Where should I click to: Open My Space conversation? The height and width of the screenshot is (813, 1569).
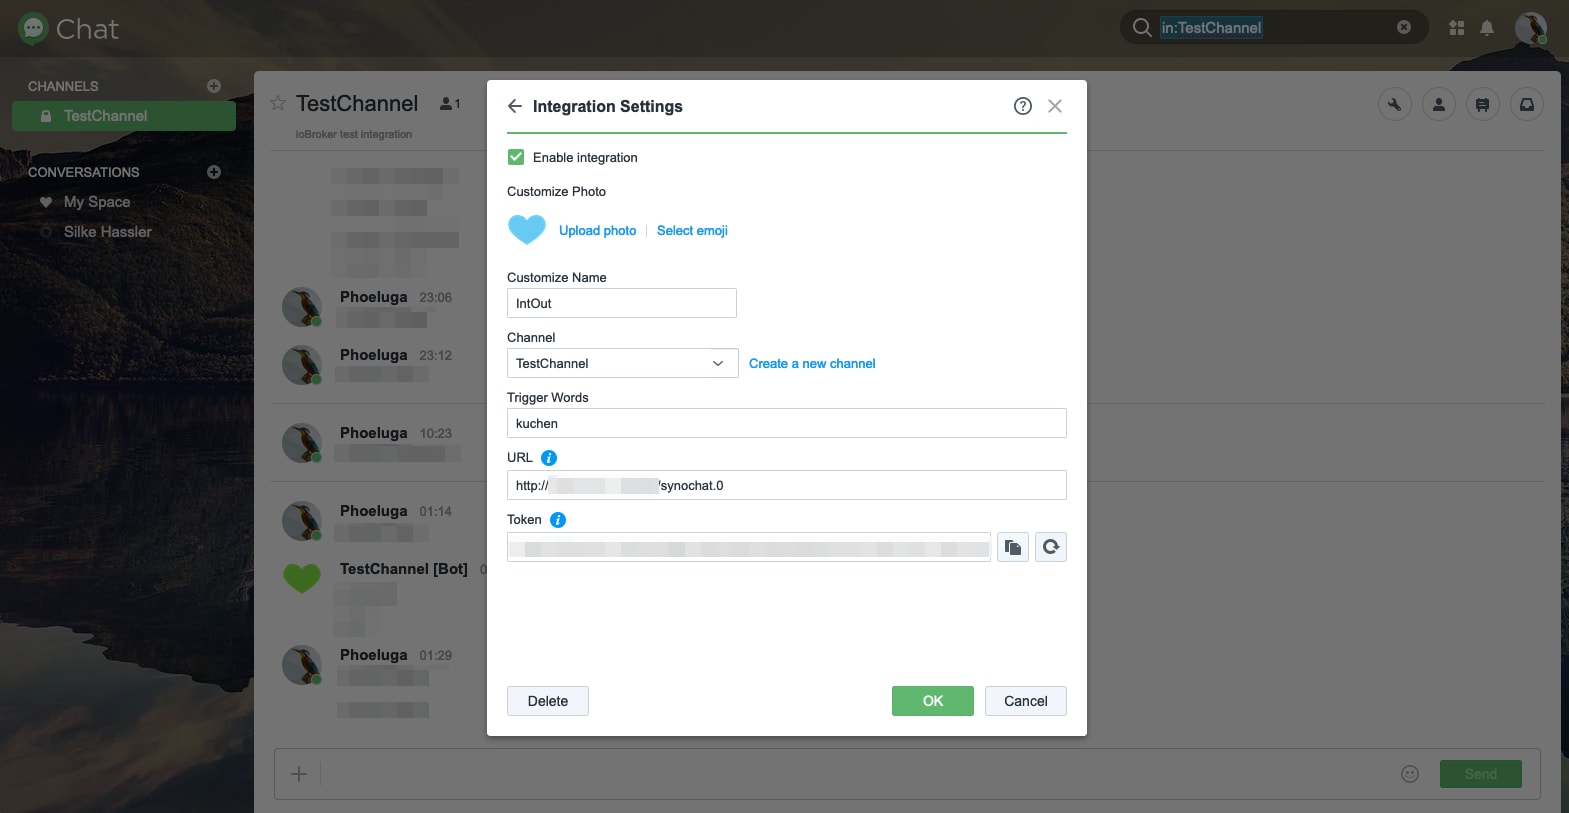tap(97, 202)
